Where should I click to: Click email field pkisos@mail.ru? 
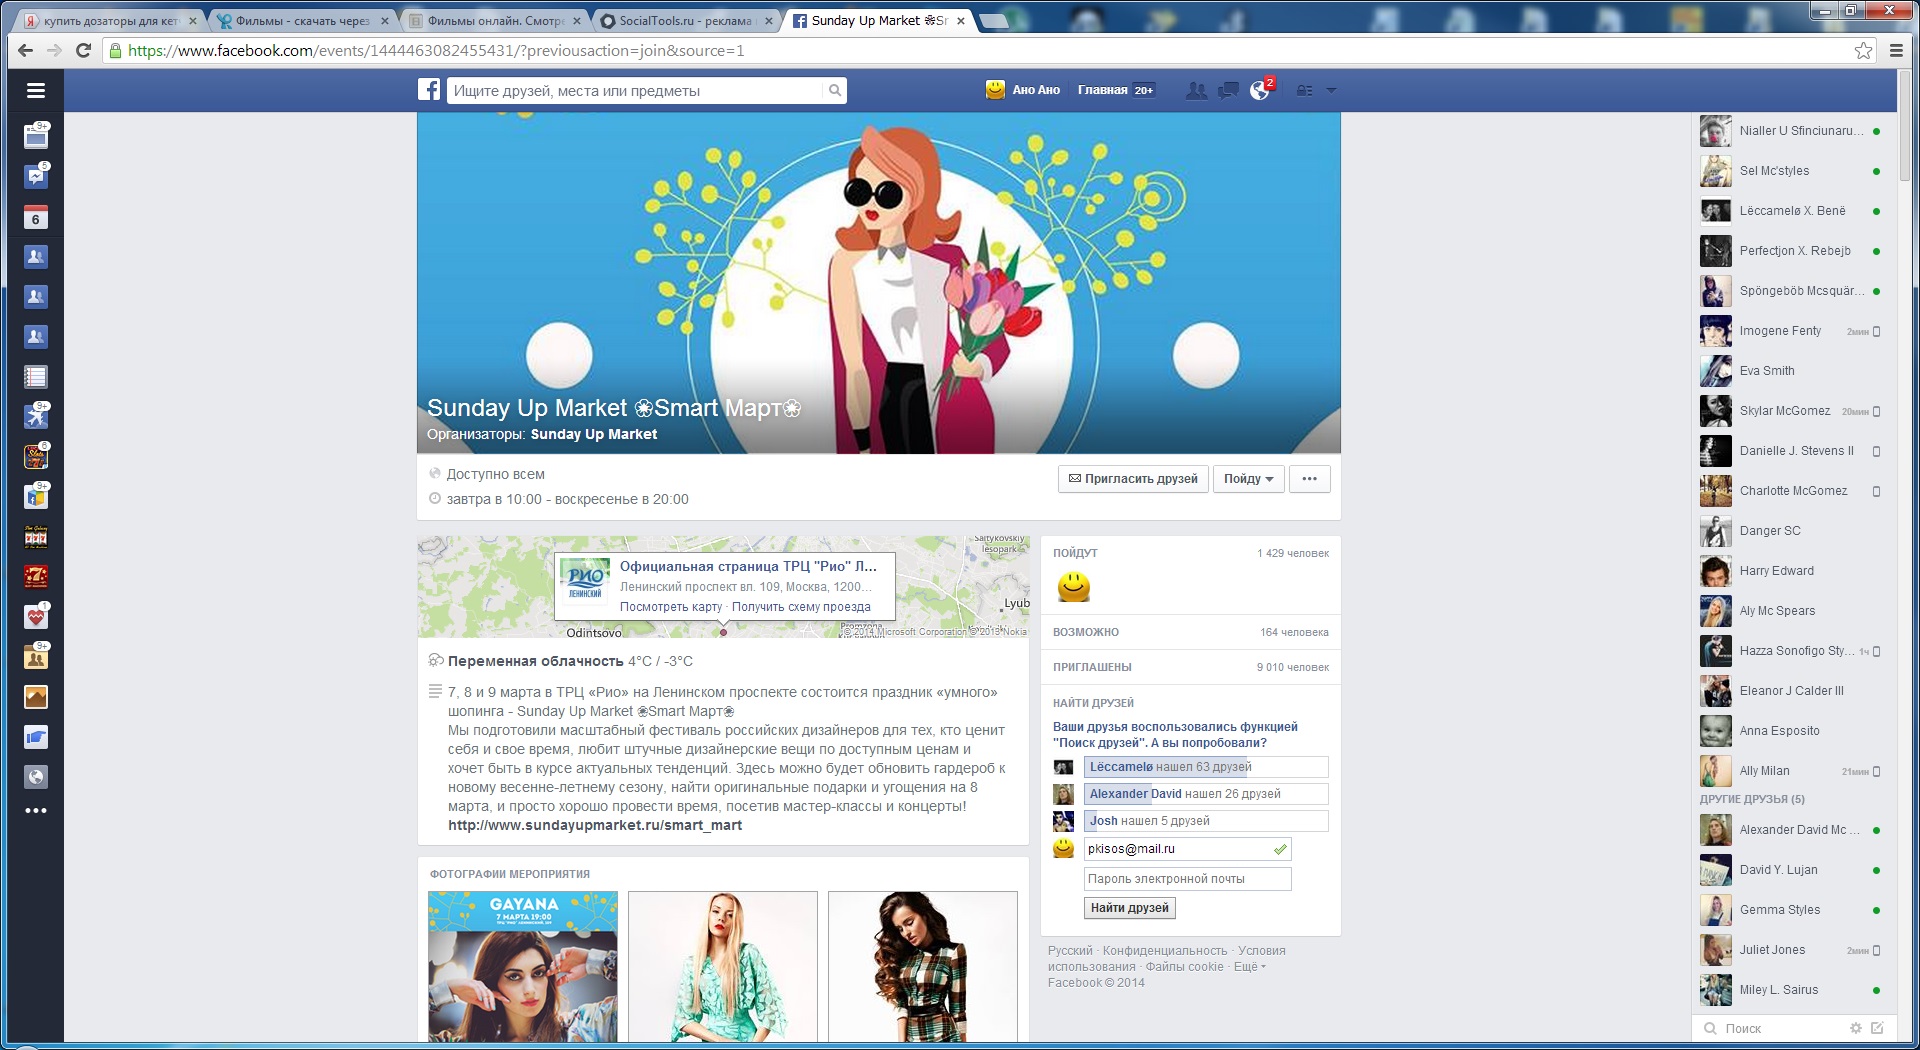(x=1188, y=849)
